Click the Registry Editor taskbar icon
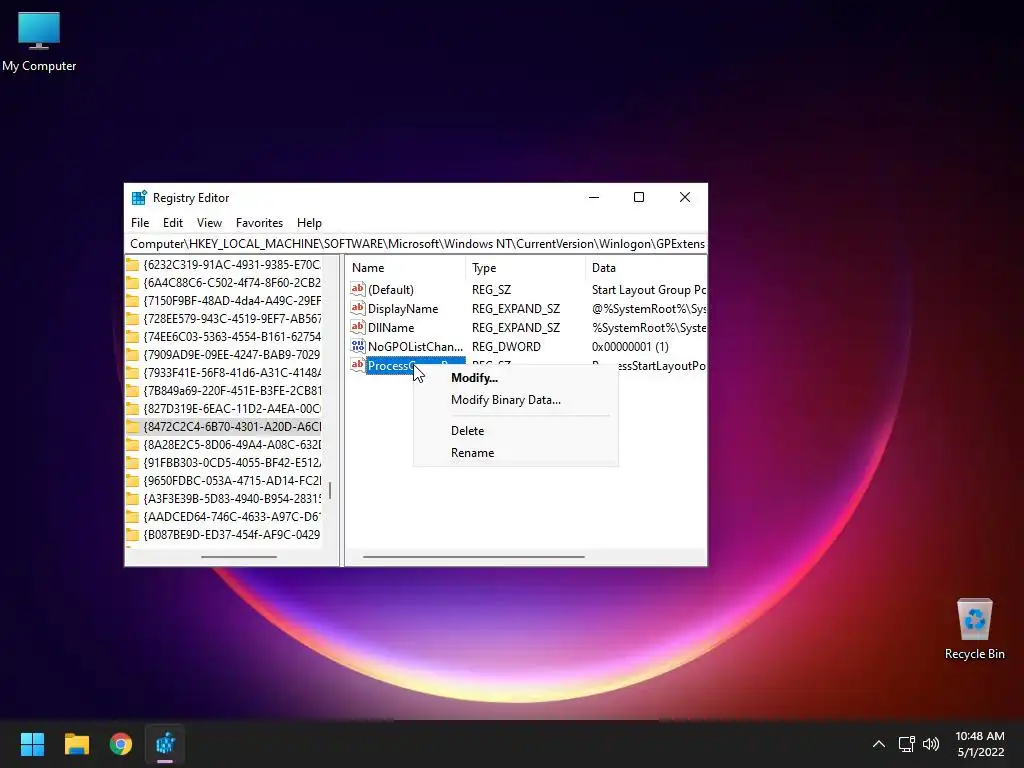This screenshot has width=1024, height=768. (x=165, y=744)
